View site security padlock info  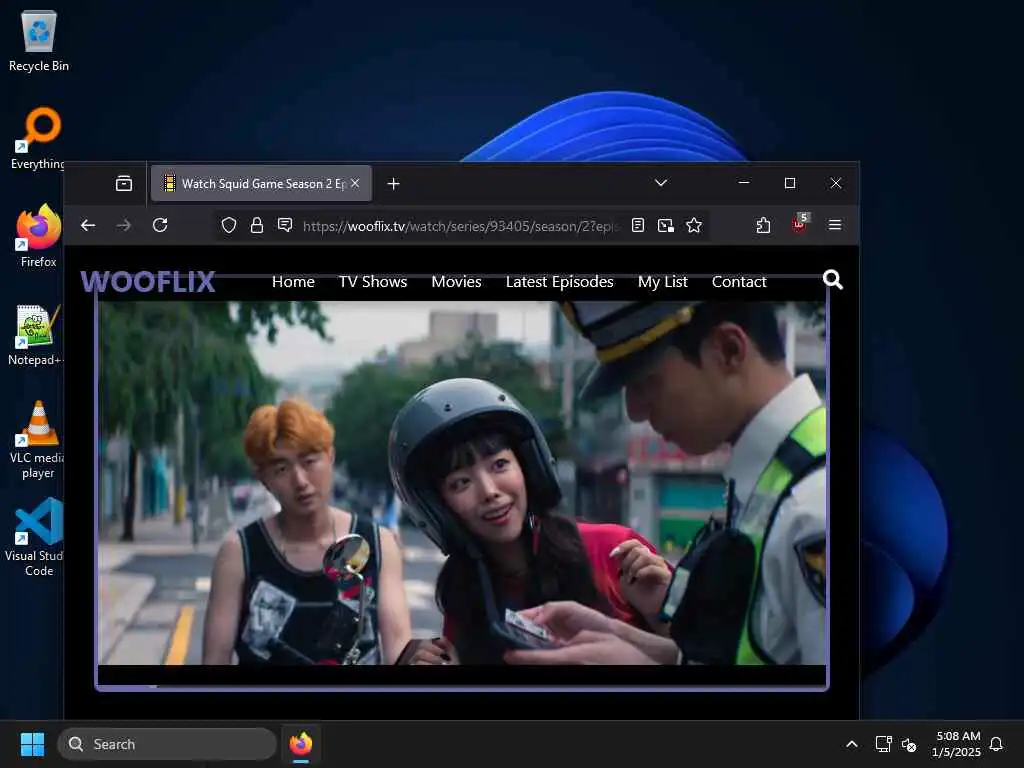(257, 225)
